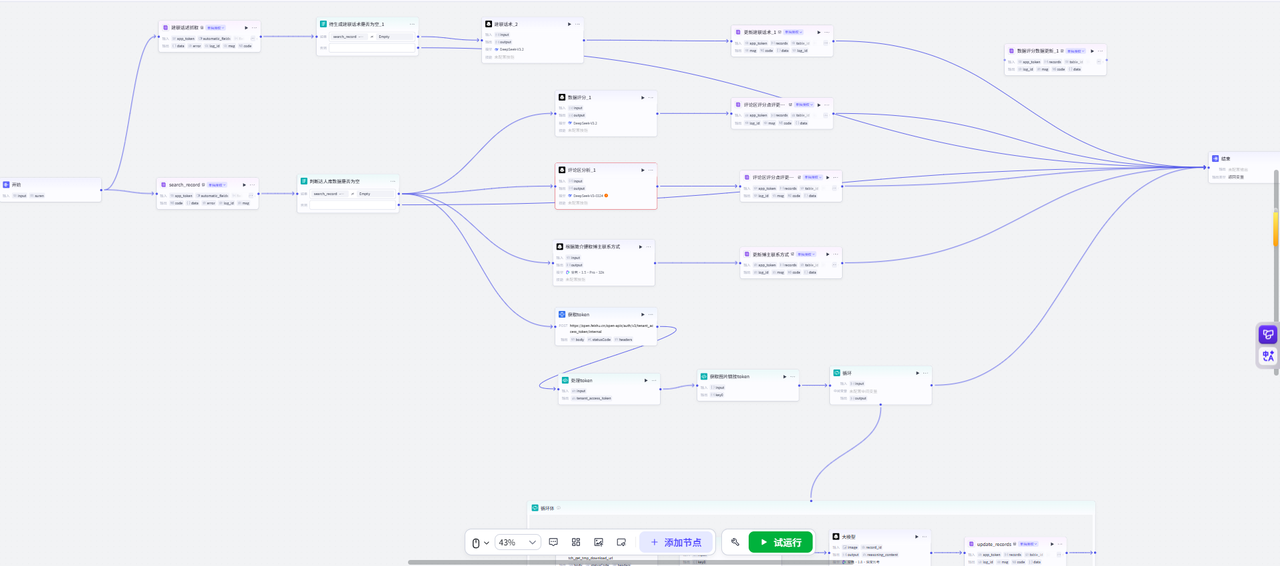Click the warning dot in 评论区分析_1 node

(x=606, y=195)
